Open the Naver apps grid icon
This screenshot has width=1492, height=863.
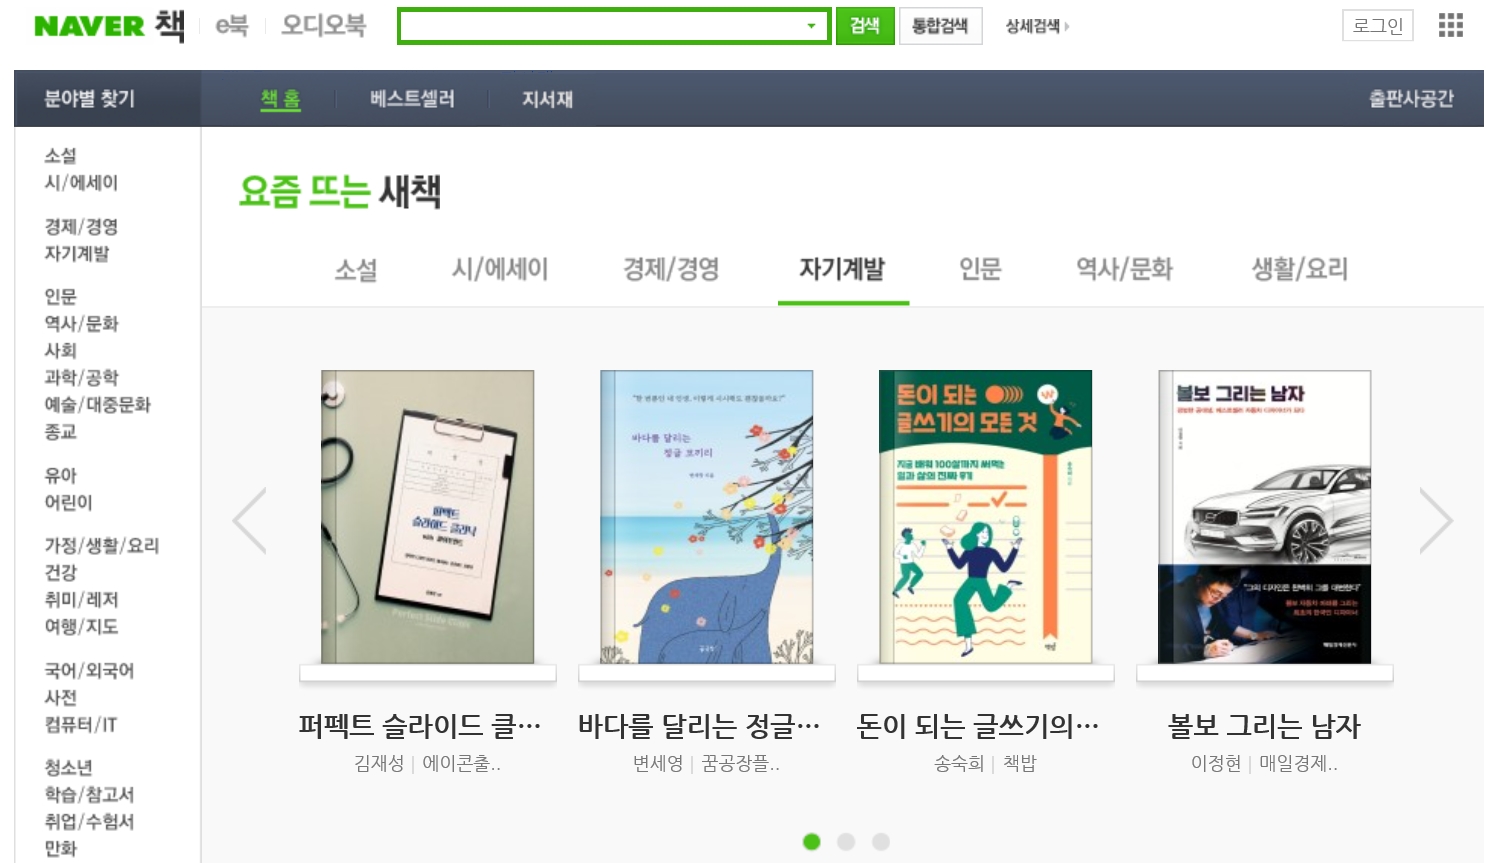[x=1450, y=25]
